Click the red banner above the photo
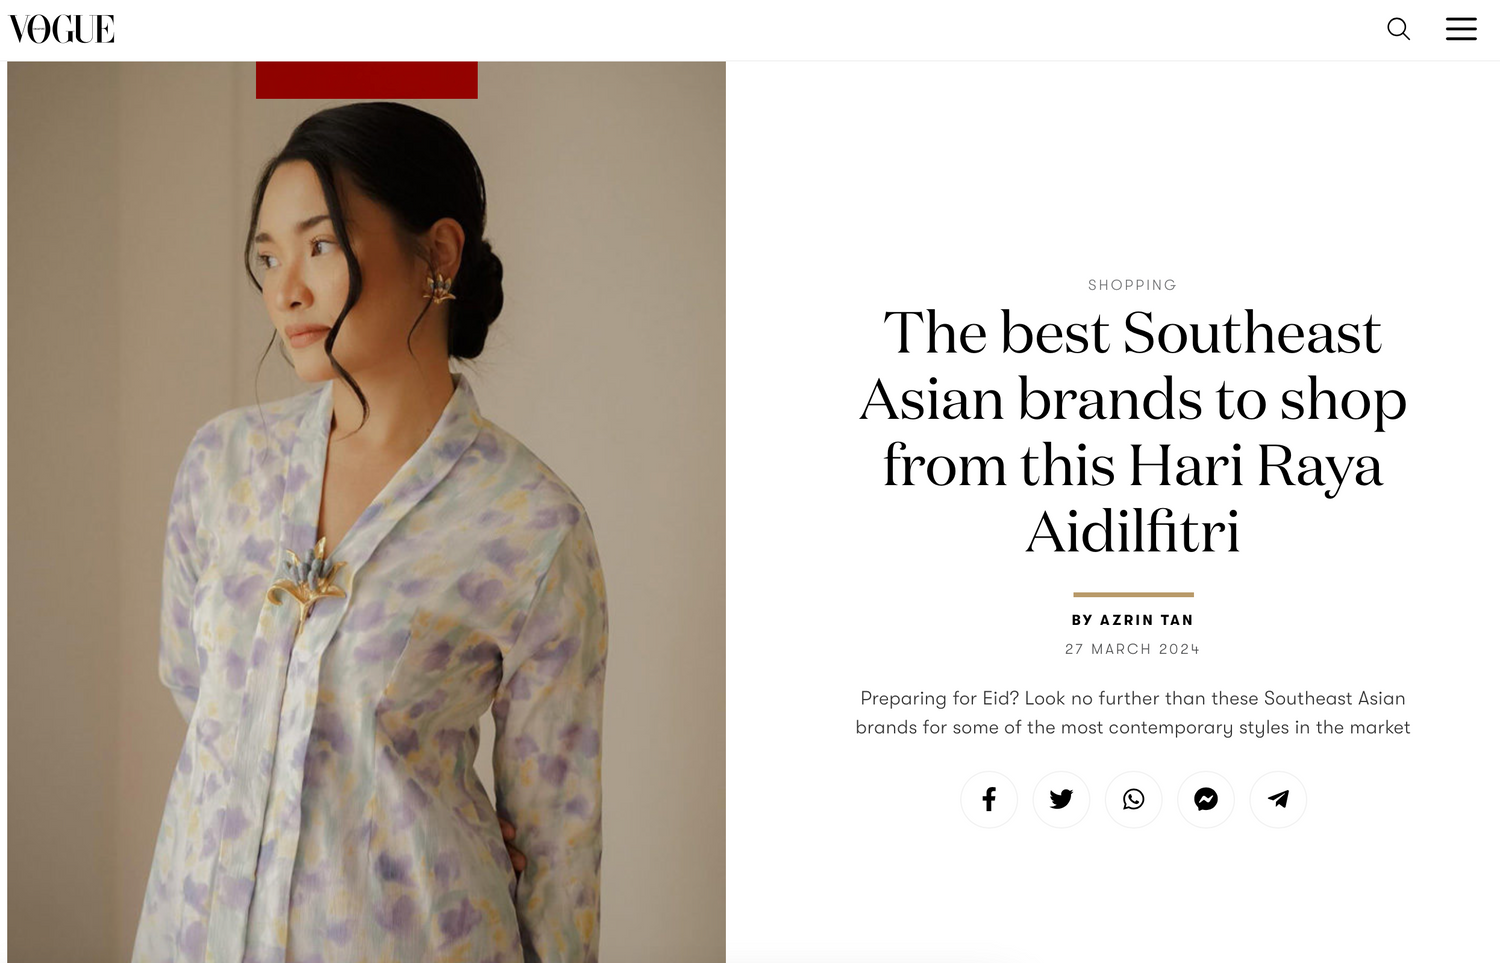Viewport: 1500px width, 963px height. (367, 80)
